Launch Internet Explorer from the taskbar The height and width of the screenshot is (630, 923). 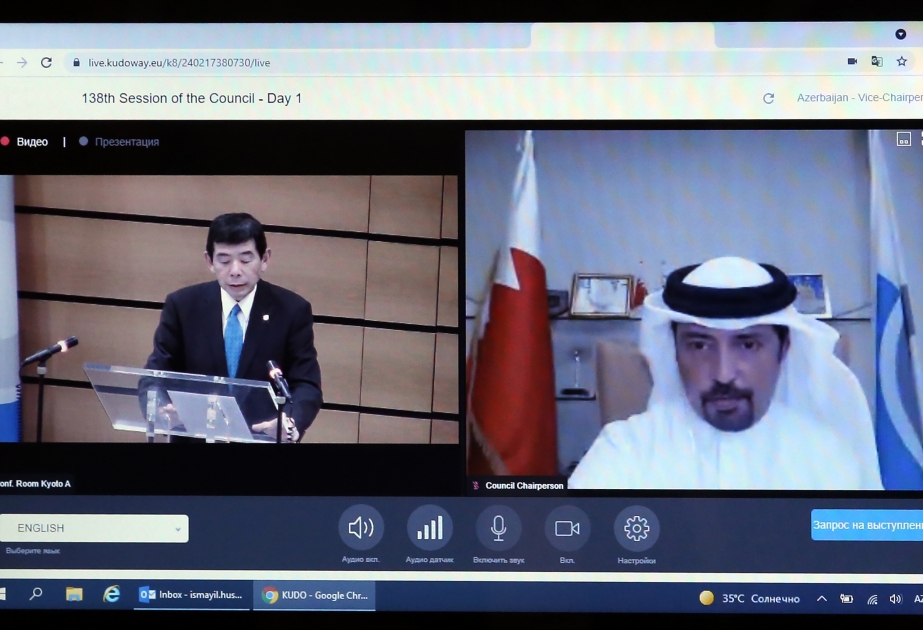tap(111, 595)
